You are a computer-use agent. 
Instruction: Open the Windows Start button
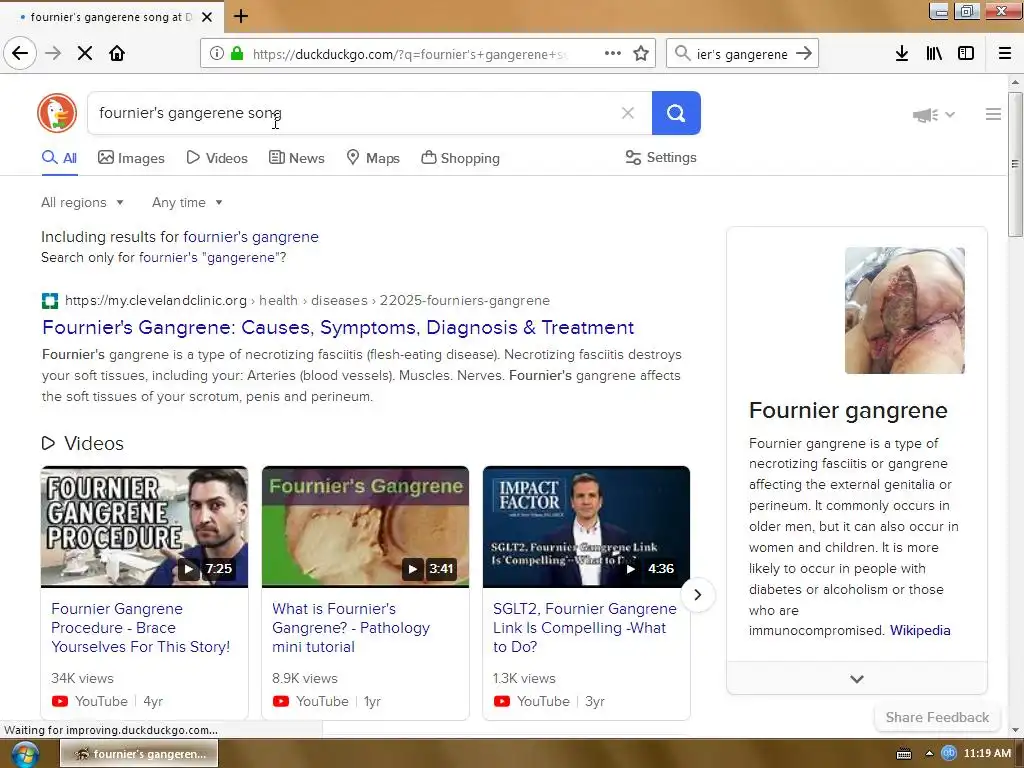coord(25,754)
